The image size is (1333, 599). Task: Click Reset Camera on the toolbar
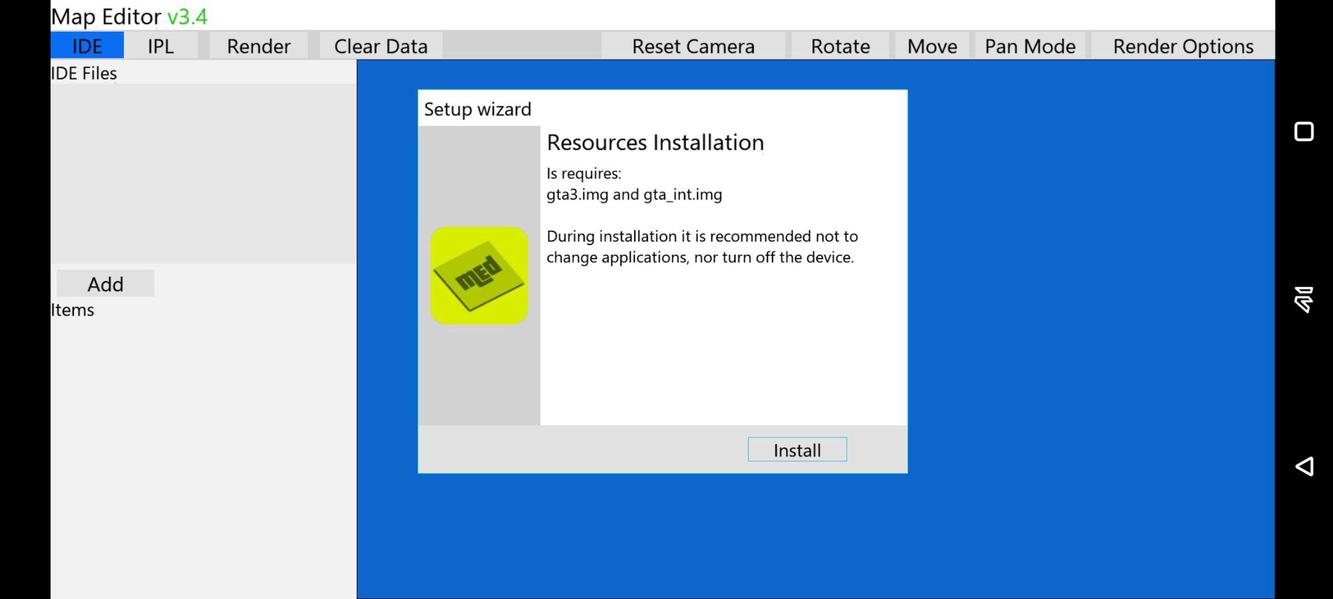point(692,45)
